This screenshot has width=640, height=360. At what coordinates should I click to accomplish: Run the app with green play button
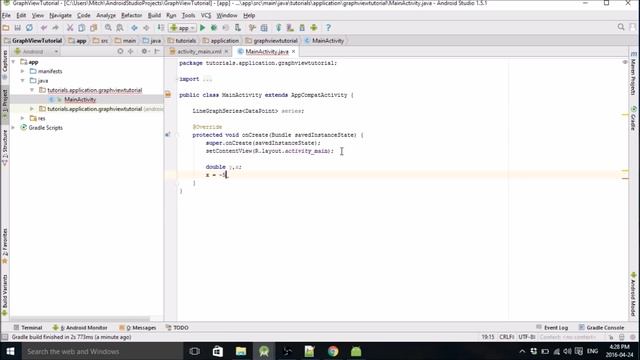click(202, 28)
